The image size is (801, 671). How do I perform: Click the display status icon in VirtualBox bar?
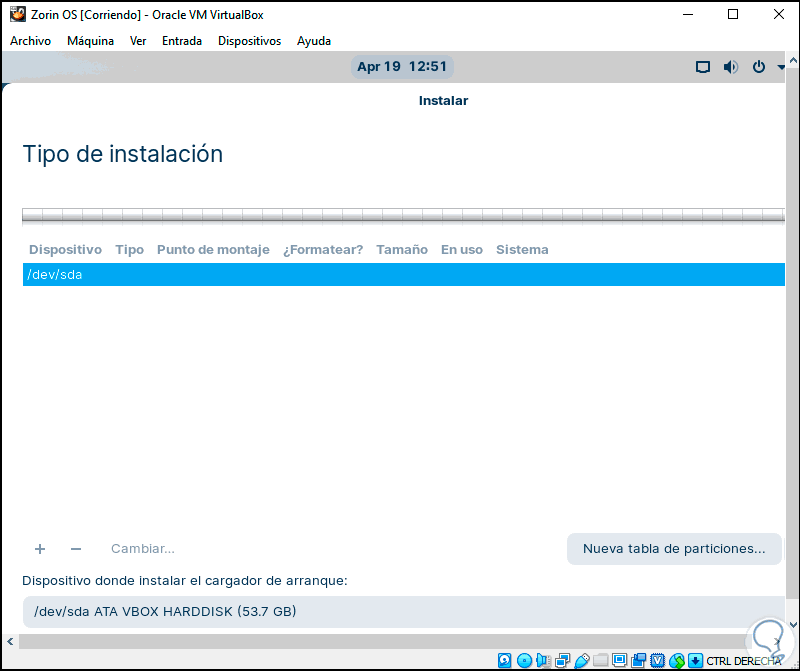[x=620, y=661]
